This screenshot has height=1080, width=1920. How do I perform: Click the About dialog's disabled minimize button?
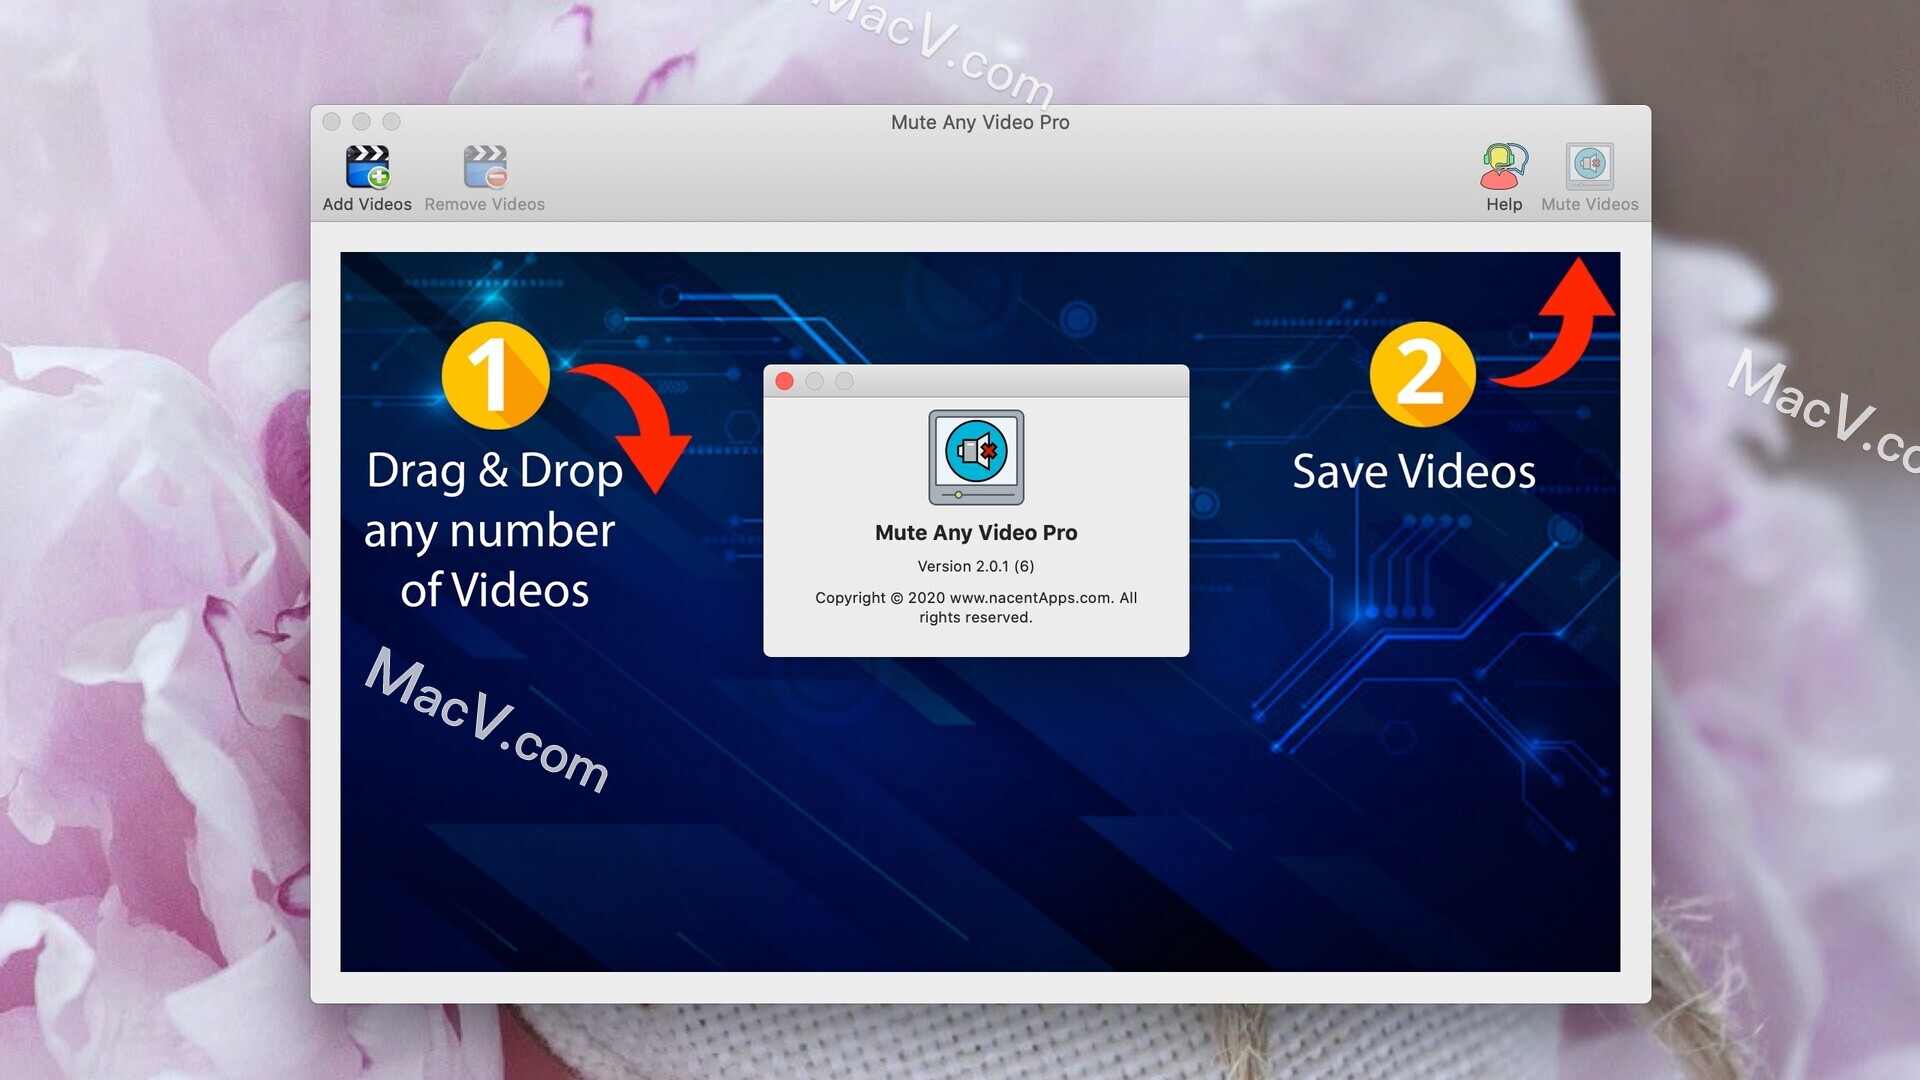815,381
